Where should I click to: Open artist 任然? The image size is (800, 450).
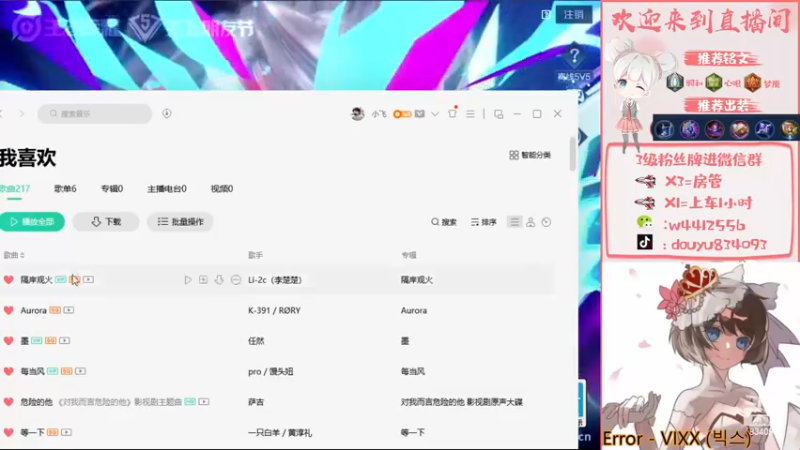coord(256,340)
